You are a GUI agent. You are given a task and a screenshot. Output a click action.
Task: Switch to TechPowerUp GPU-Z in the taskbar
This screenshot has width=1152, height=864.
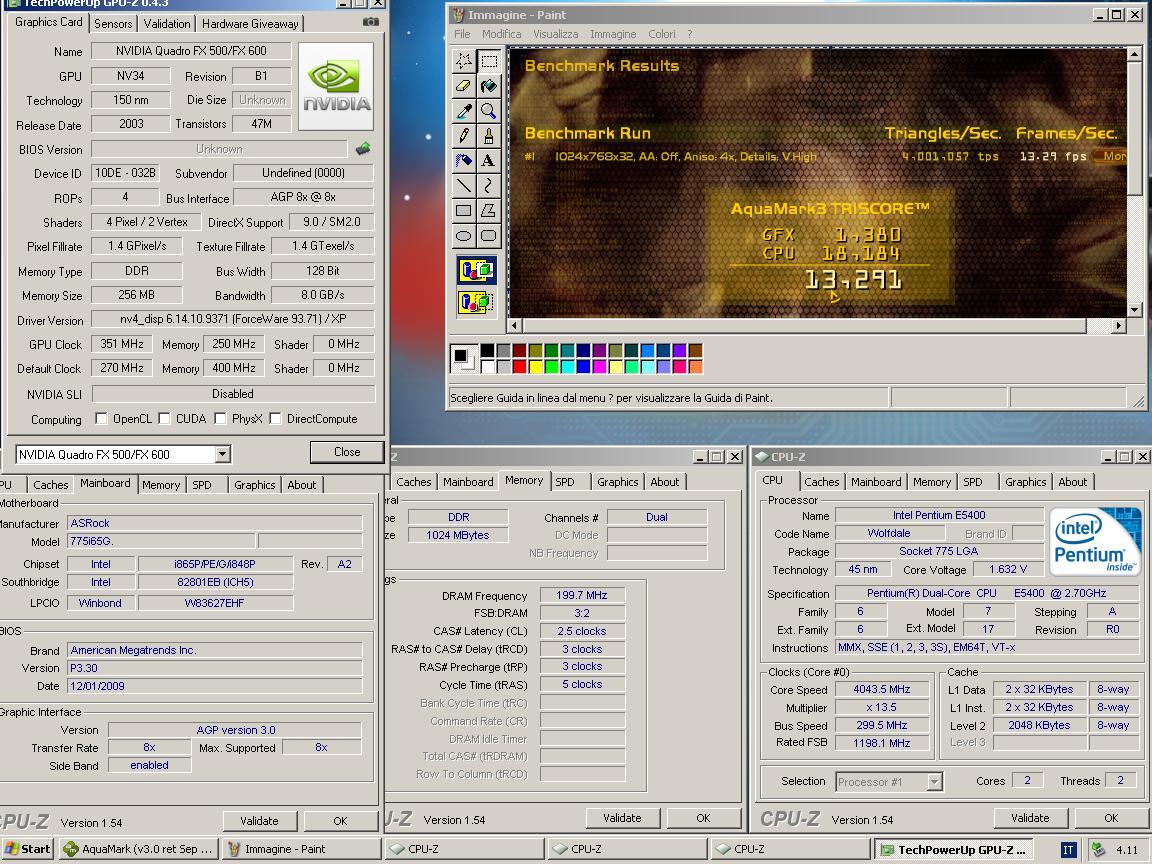[x=954, y=850]
